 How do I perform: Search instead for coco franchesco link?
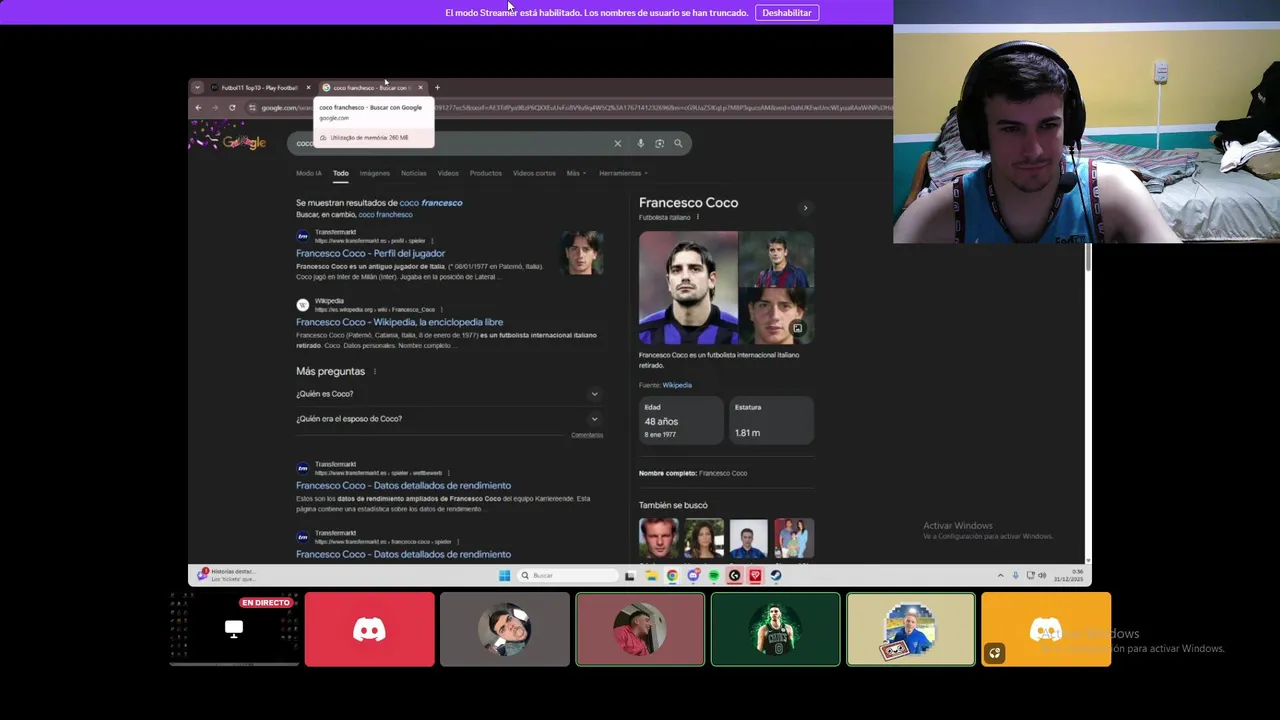(x=385, y=215)
